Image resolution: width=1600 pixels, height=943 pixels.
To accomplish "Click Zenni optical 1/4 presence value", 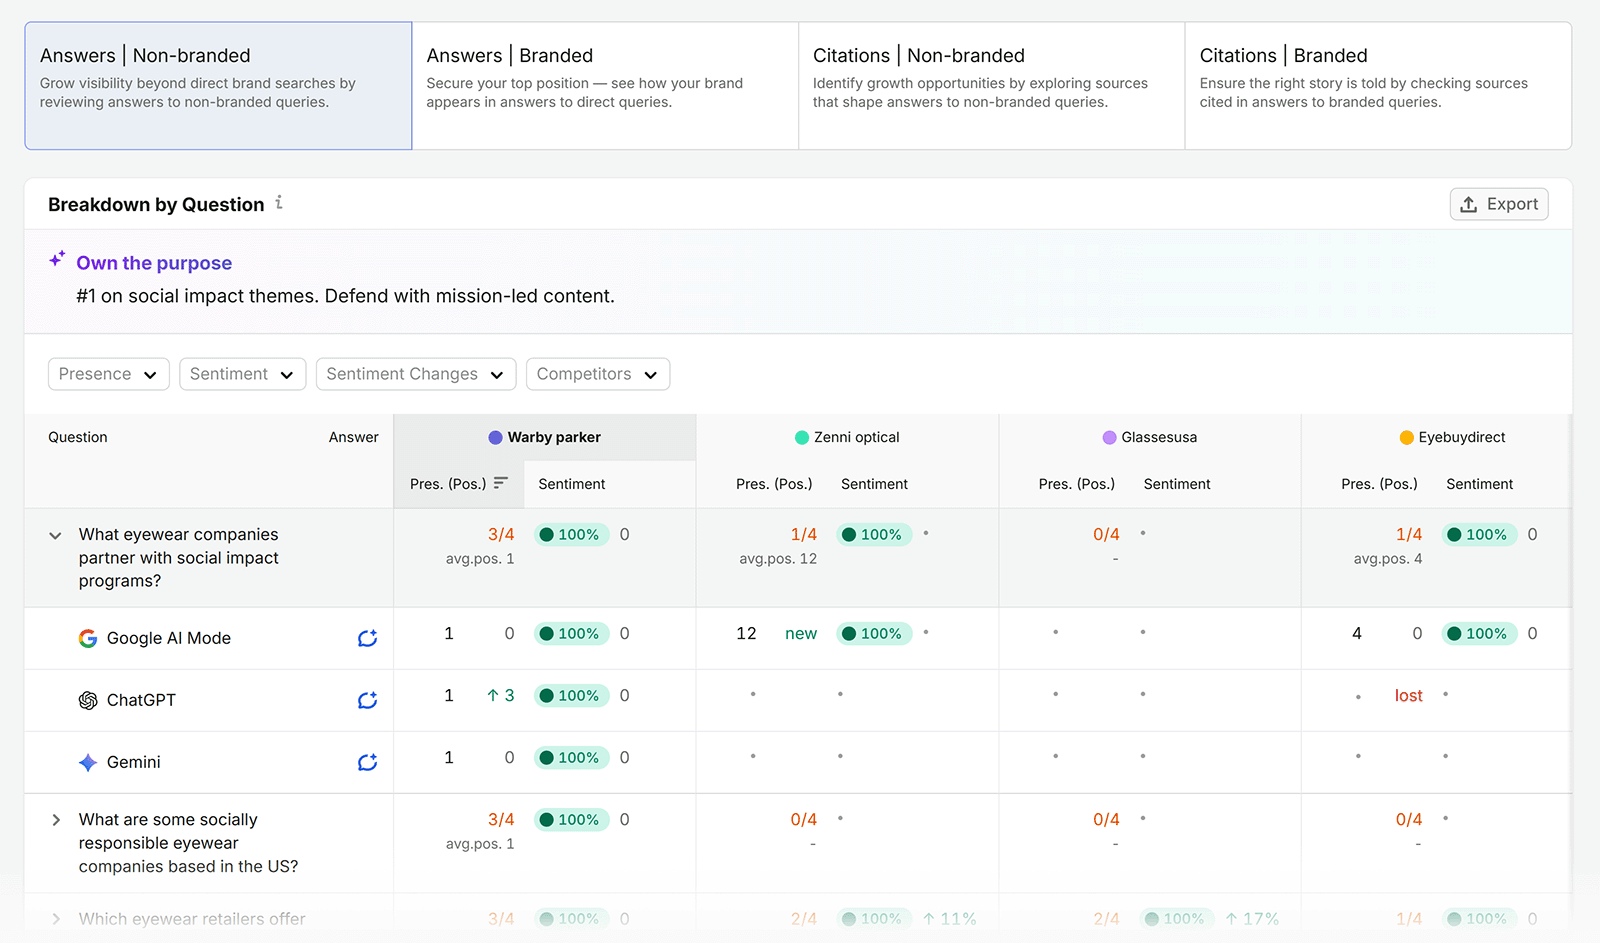I will pyautogui.click(x=804, y=535).
